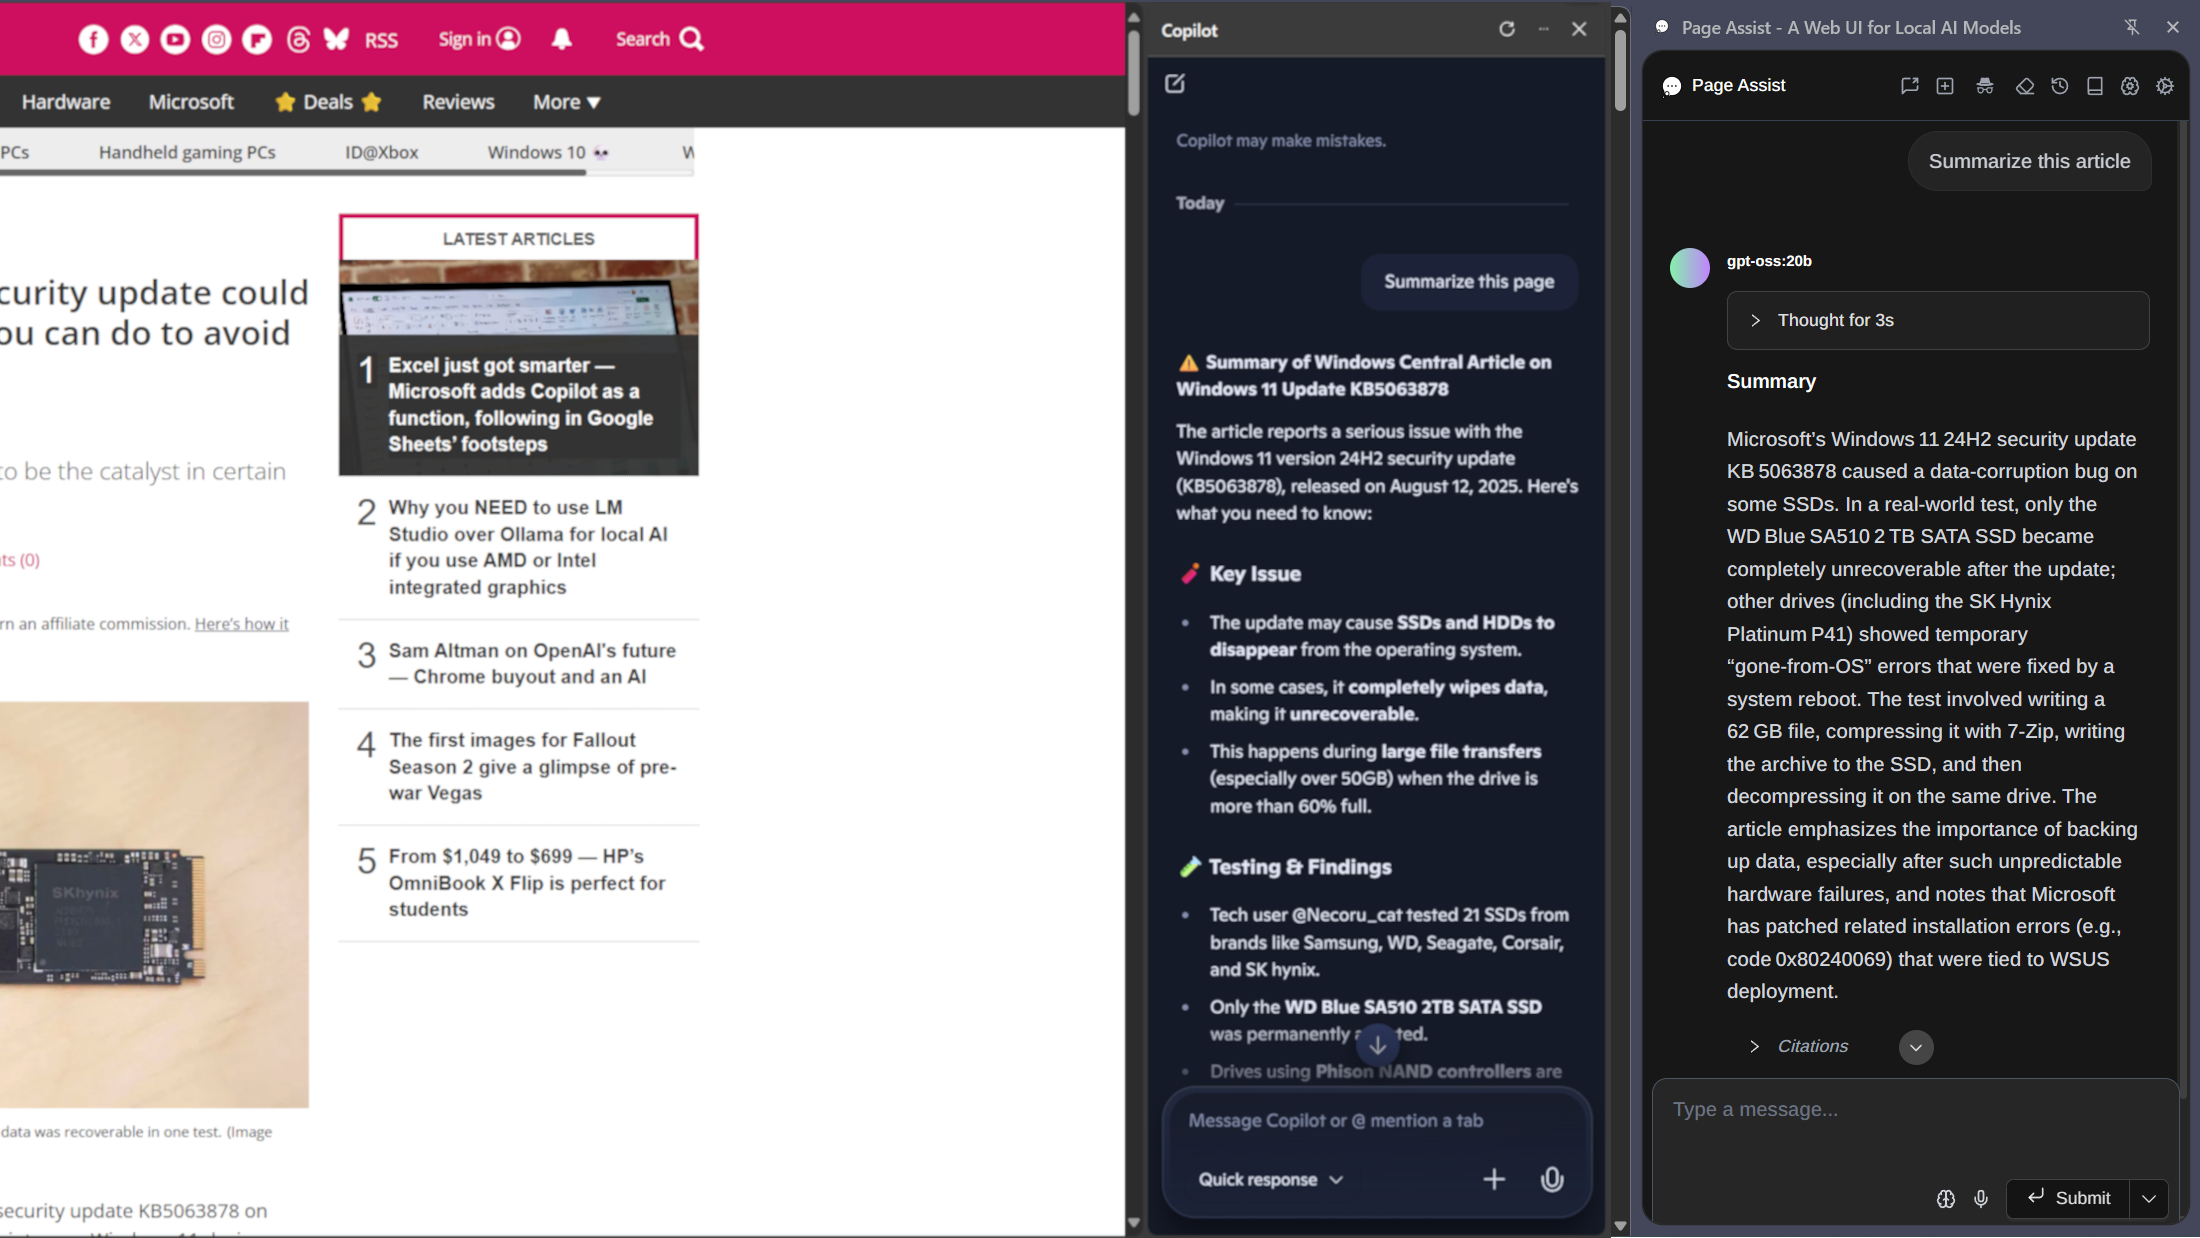This screenshot has width=2200, height=1238.
Task: Click microphone icon in Page Assist input
Action: [x=1981, y=1198]
